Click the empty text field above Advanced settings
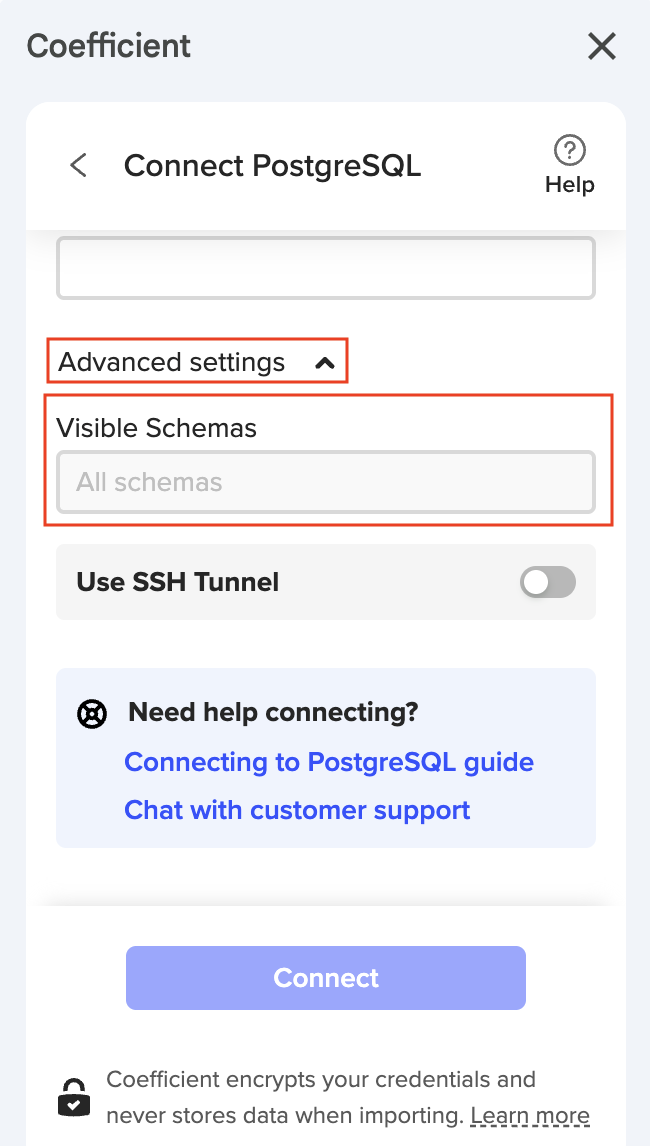650x1146 pixels. [x=326, y=268]
